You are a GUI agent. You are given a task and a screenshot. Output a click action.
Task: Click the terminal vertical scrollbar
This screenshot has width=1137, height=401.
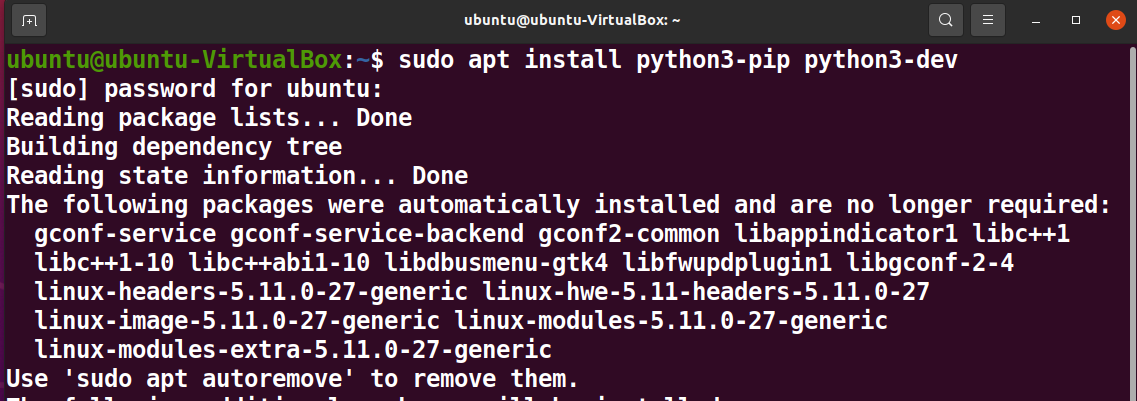pyautogui.click(x=1133, y=218)
